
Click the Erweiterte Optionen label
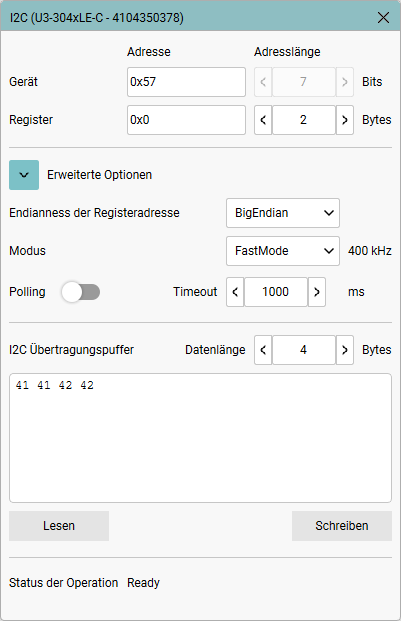[99, 175]
